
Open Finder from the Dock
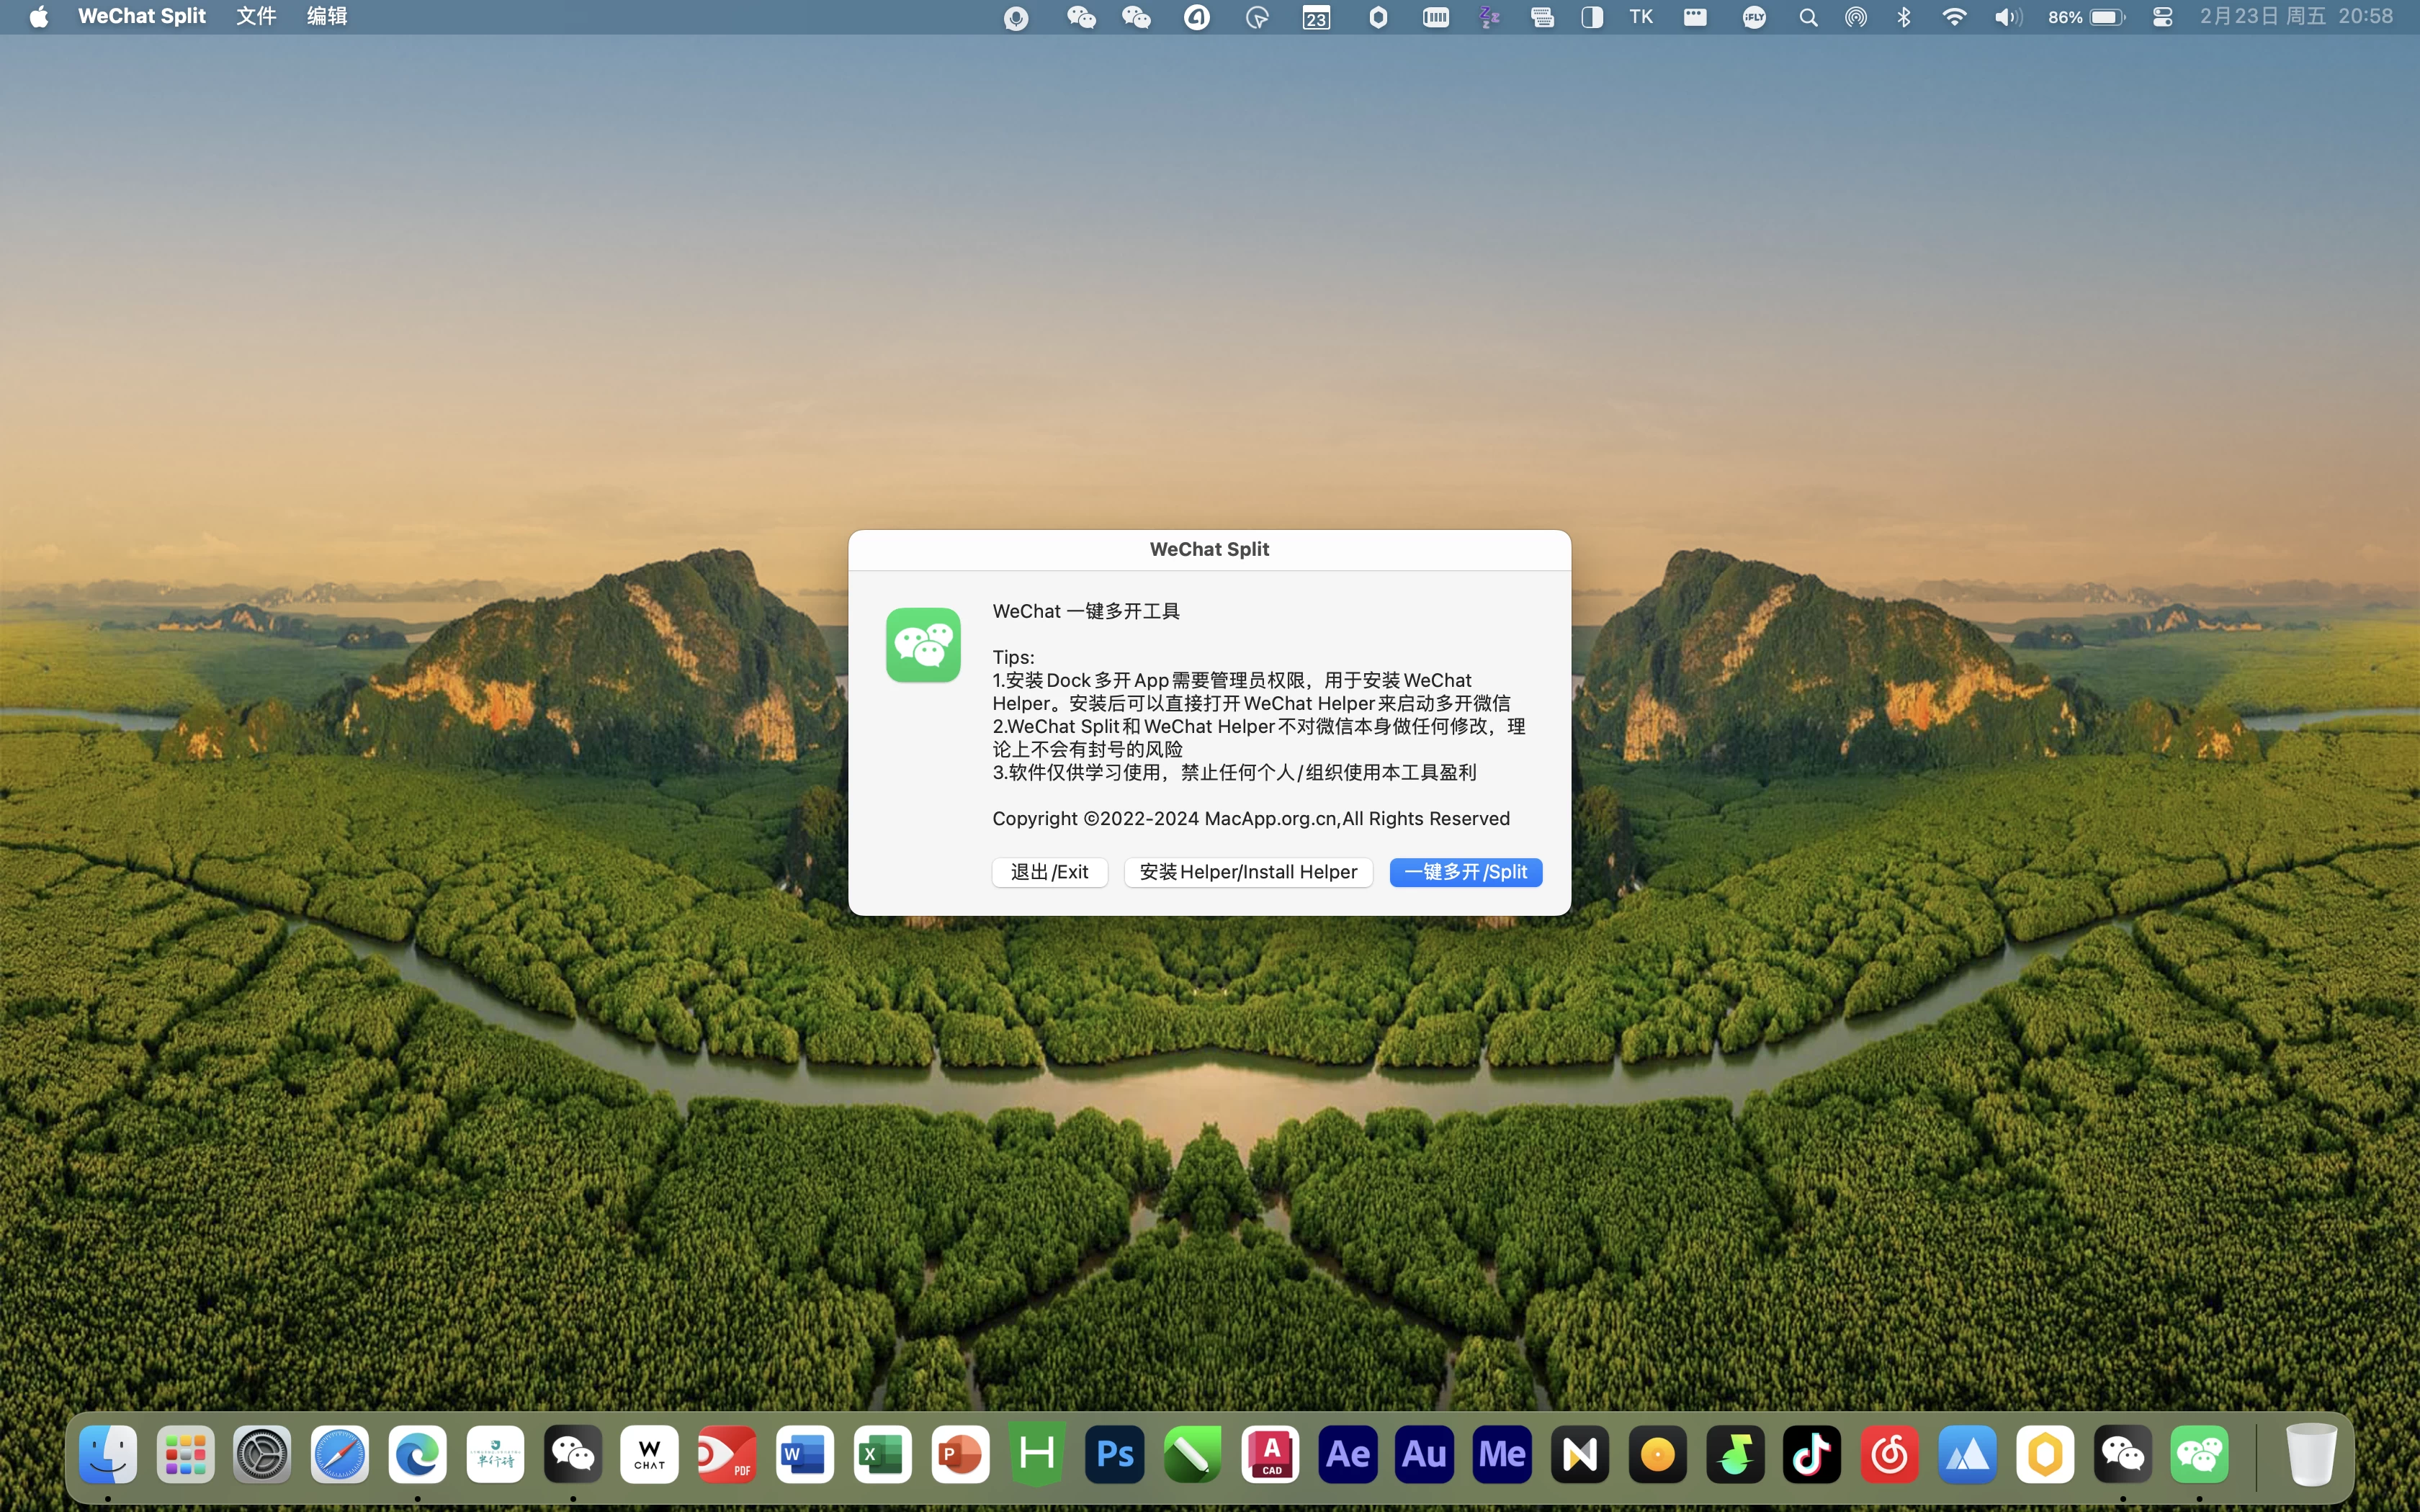[108, 1454]
